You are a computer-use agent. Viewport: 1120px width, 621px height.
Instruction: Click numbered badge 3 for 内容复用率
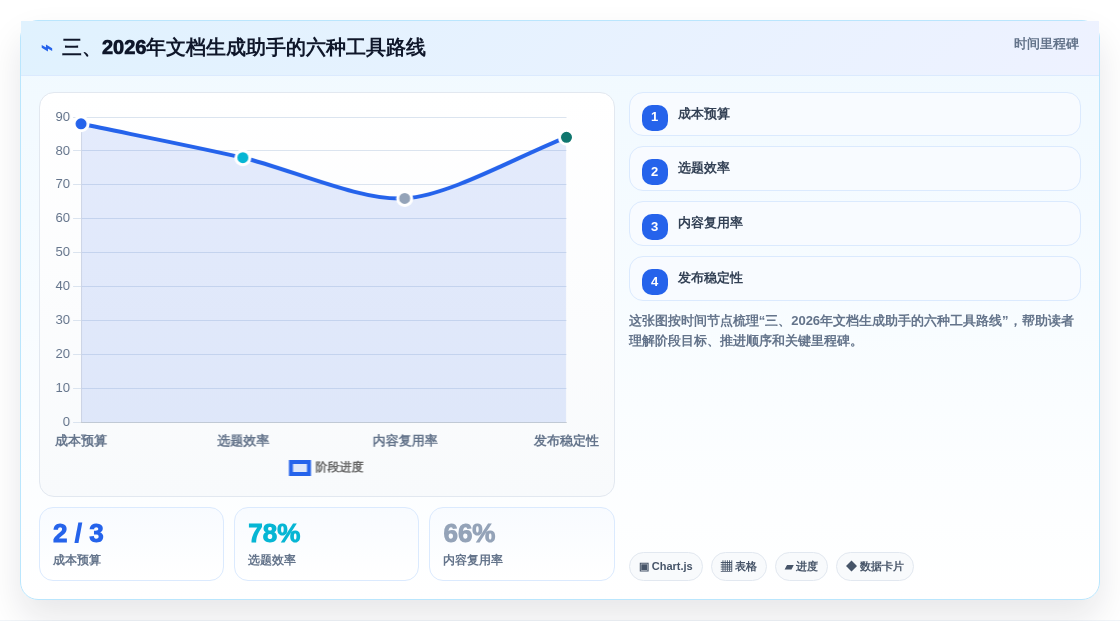point(654,227)
